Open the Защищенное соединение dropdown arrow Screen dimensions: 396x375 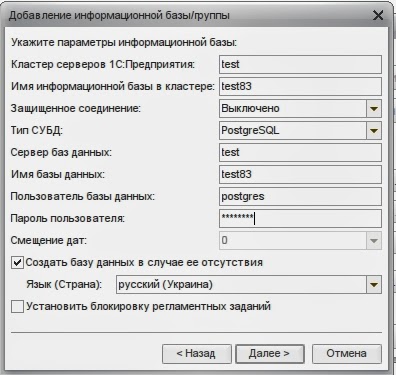(374, 109)
